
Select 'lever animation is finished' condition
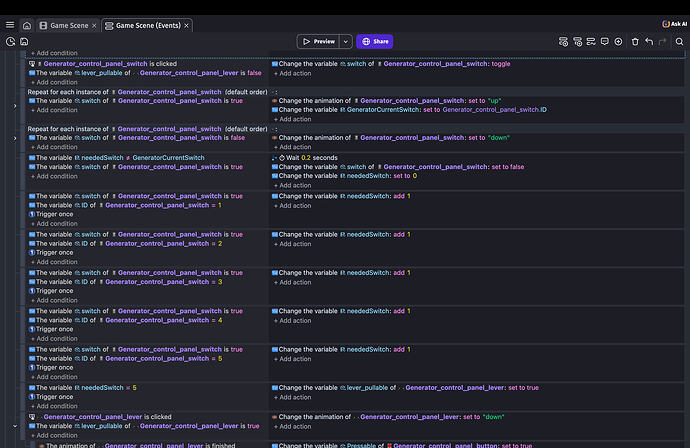pos(137,445)
